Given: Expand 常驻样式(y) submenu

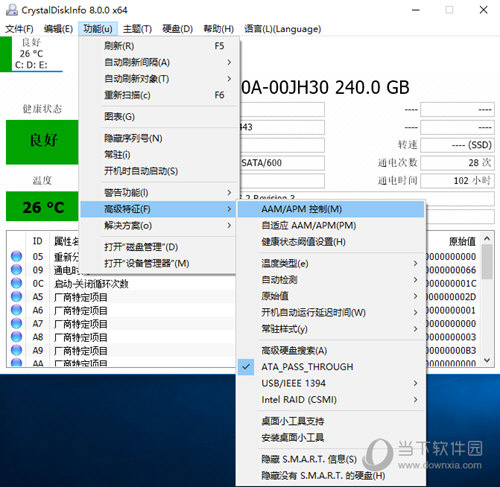Looking at the screenshot, I should point(331,329).
